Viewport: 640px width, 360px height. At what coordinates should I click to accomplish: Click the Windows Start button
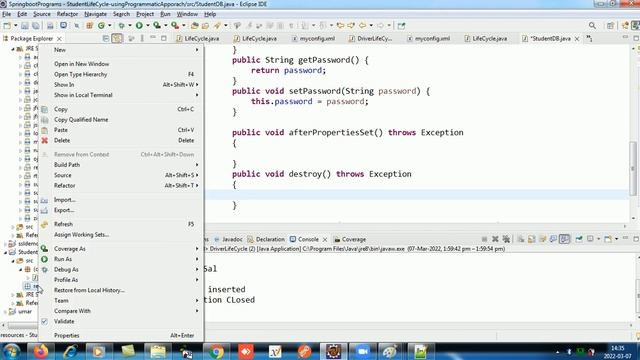point(11,351)
